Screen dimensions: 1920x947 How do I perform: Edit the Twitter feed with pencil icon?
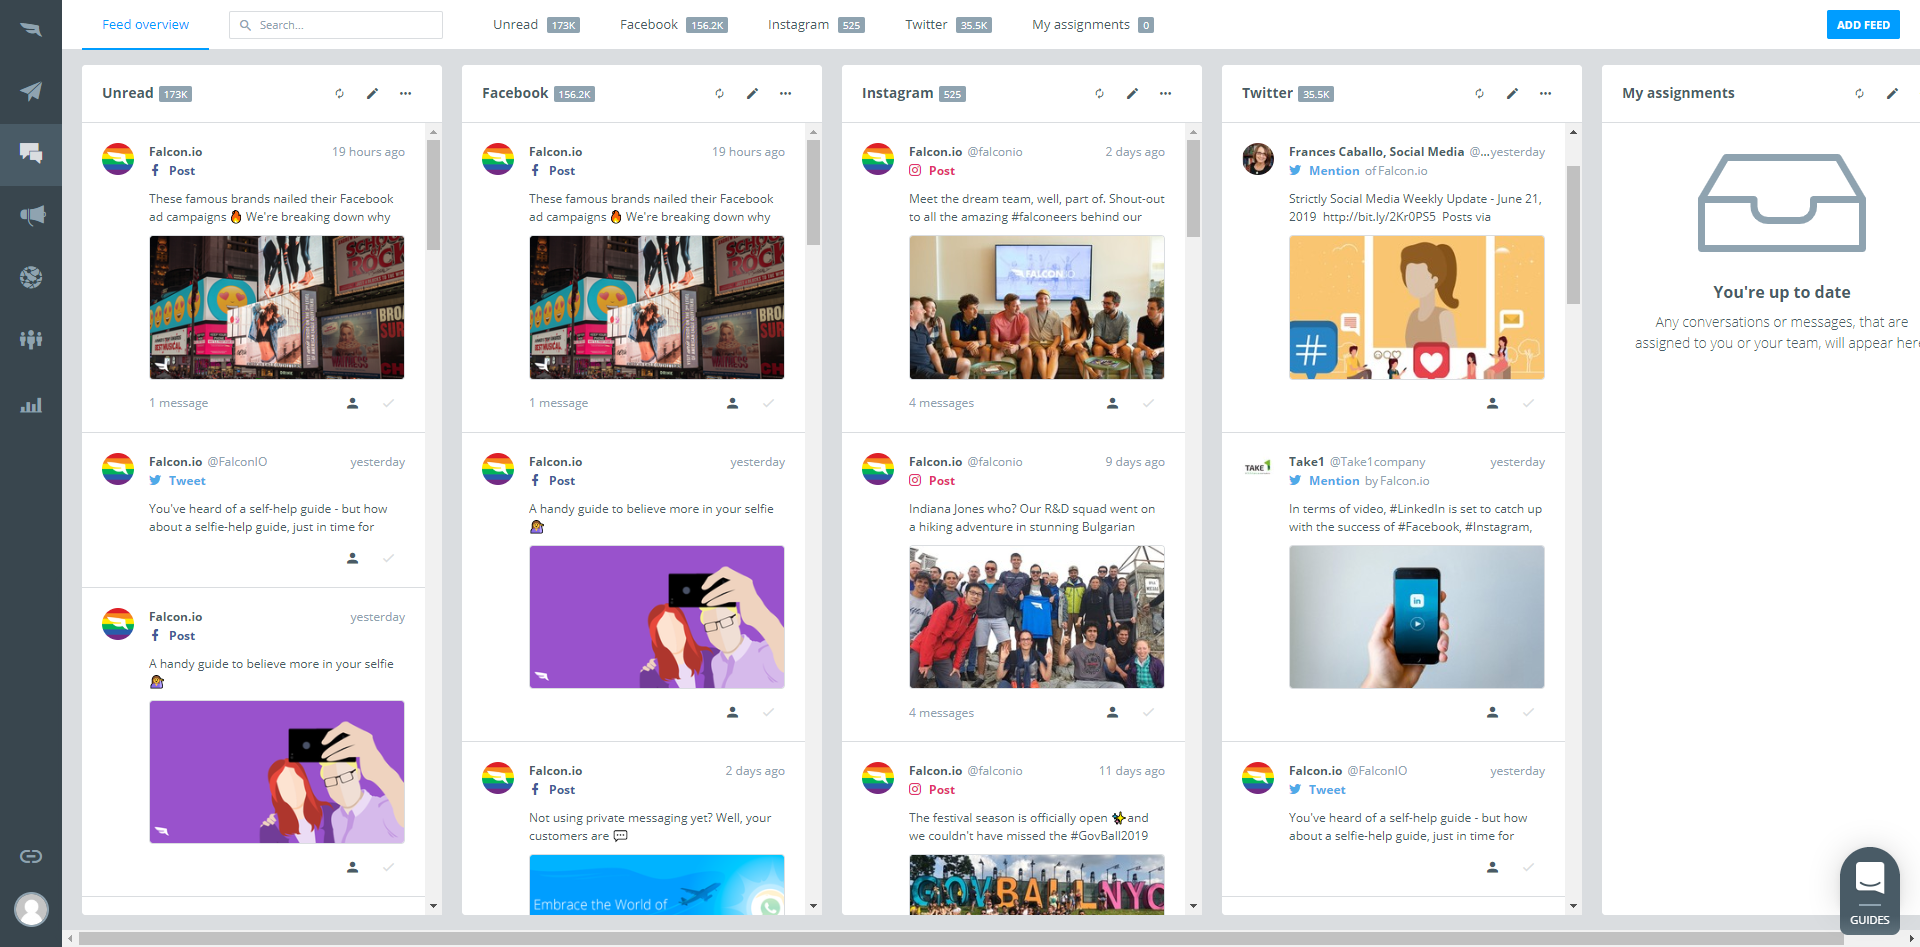click(x=1512, y=93)
